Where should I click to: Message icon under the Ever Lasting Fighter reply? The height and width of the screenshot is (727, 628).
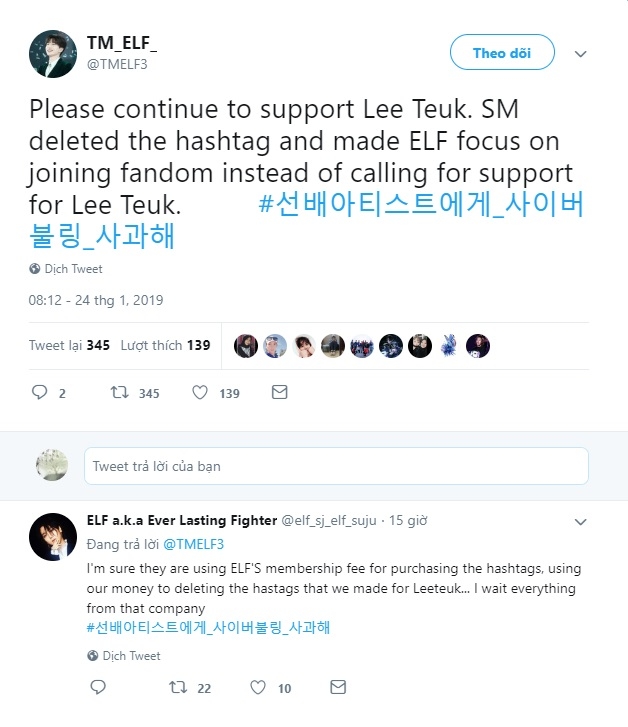[338, 687]
